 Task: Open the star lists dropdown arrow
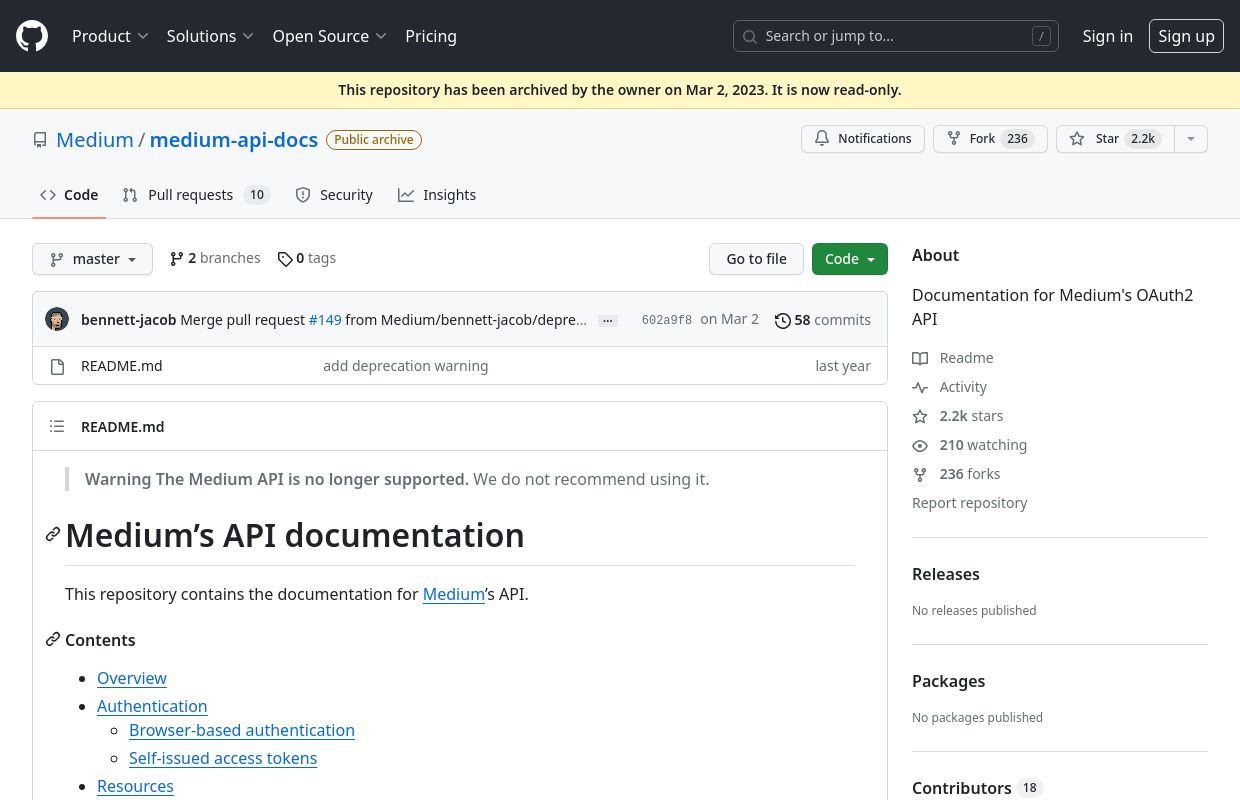[1190, 139]
